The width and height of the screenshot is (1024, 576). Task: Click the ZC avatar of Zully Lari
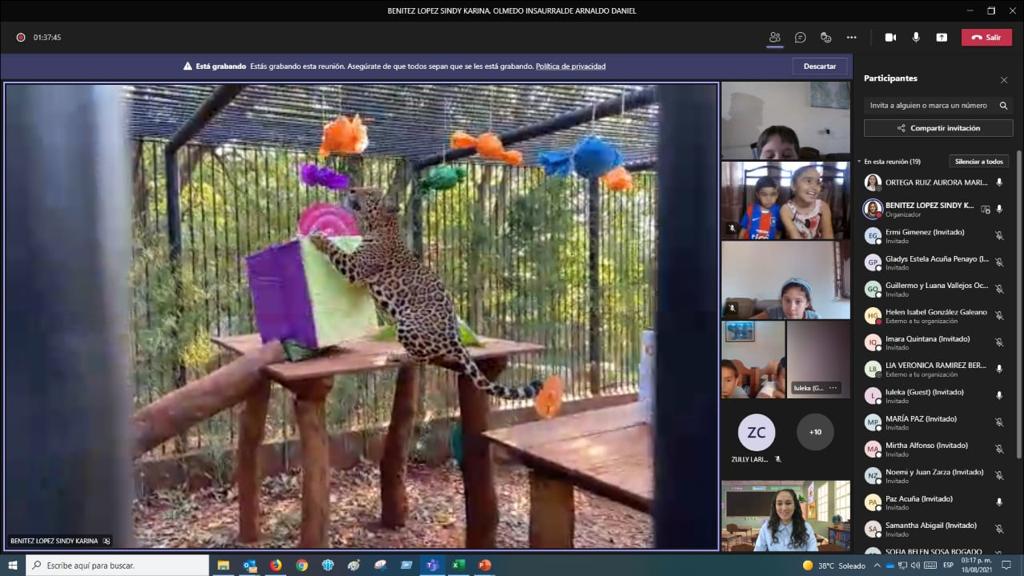pos(756,432)
